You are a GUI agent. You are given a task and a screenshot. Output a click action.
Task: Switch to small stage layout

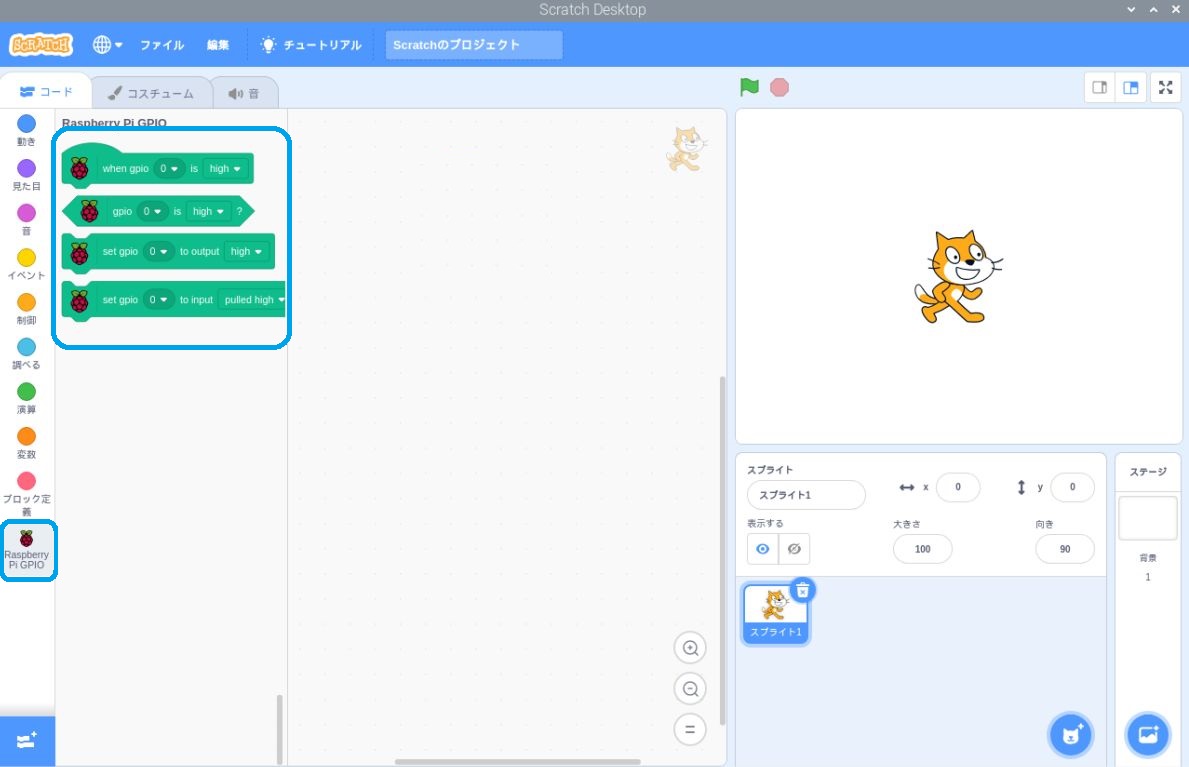(x=1100, y=87)
